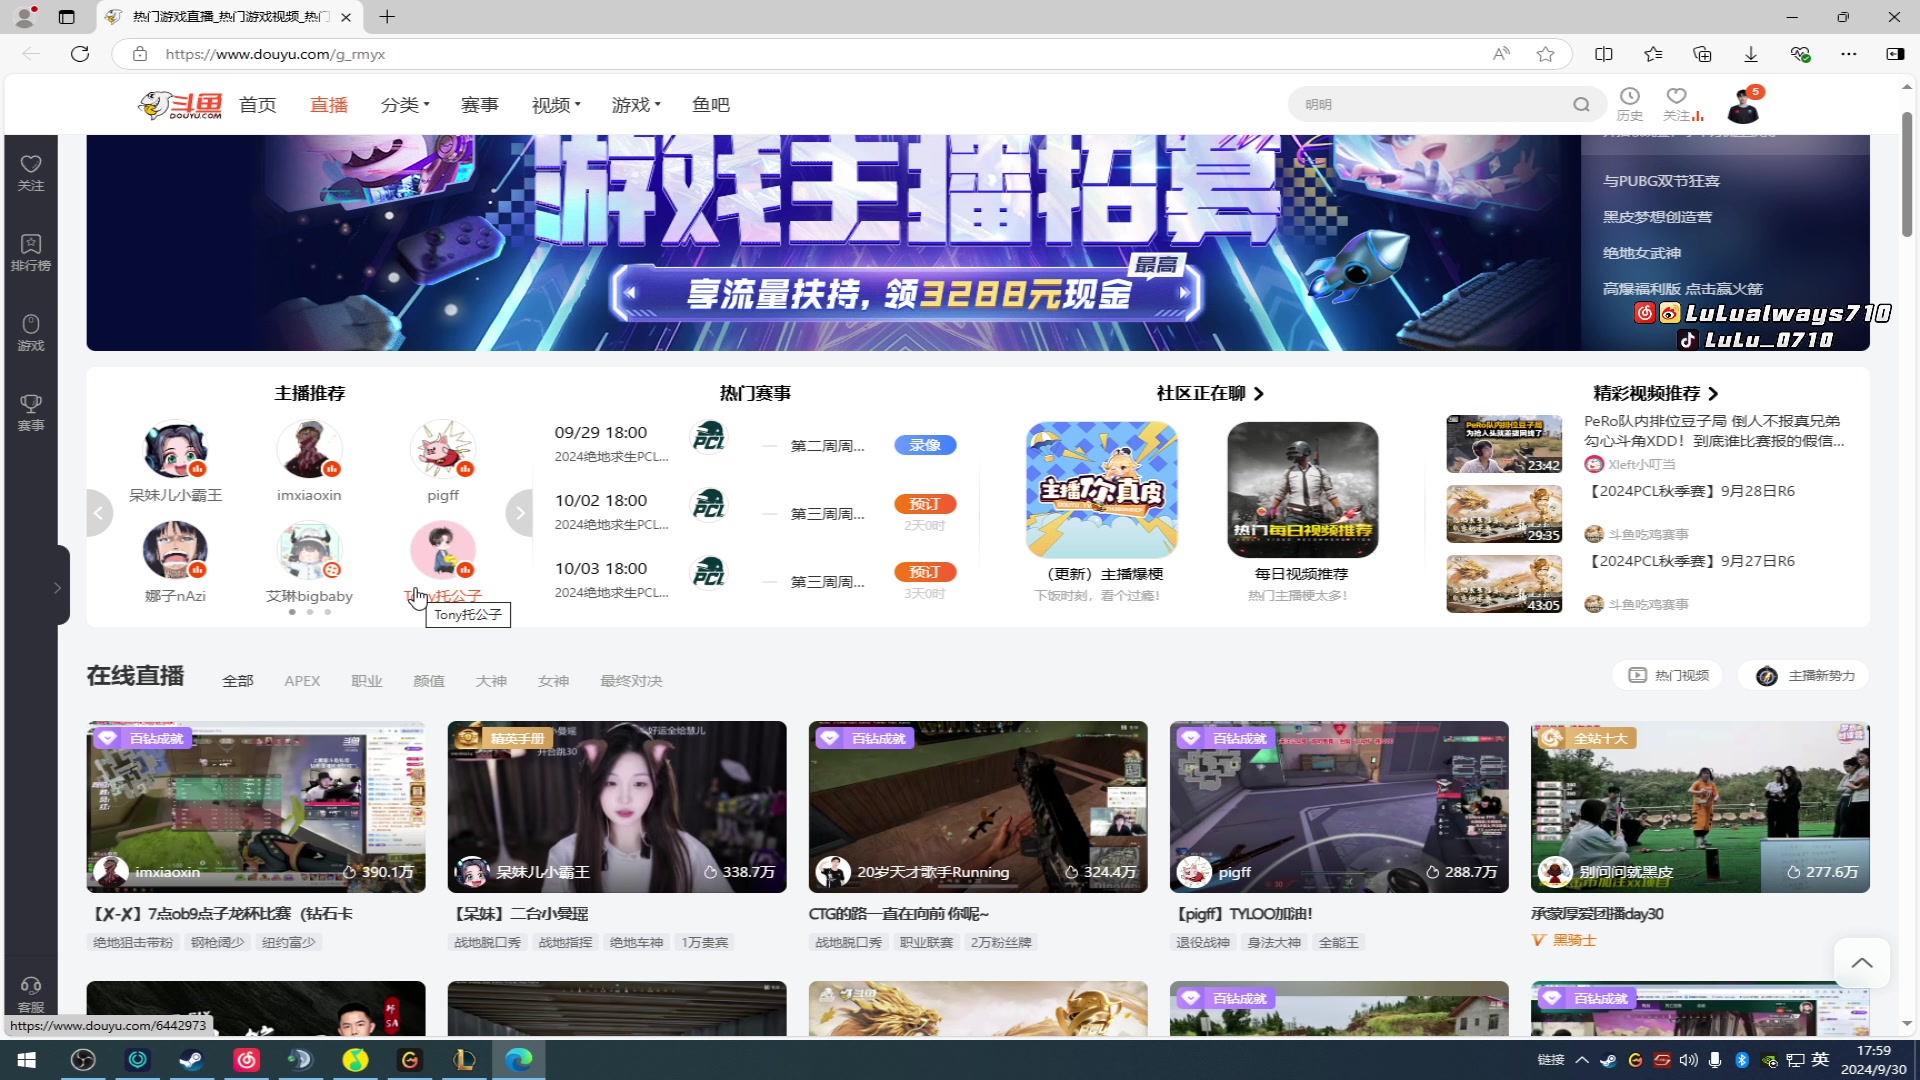Open Microsoft Edge in the taskbar
Image resolution: width=1920 pixels, height=1080 pixels.
point(518,1060)
